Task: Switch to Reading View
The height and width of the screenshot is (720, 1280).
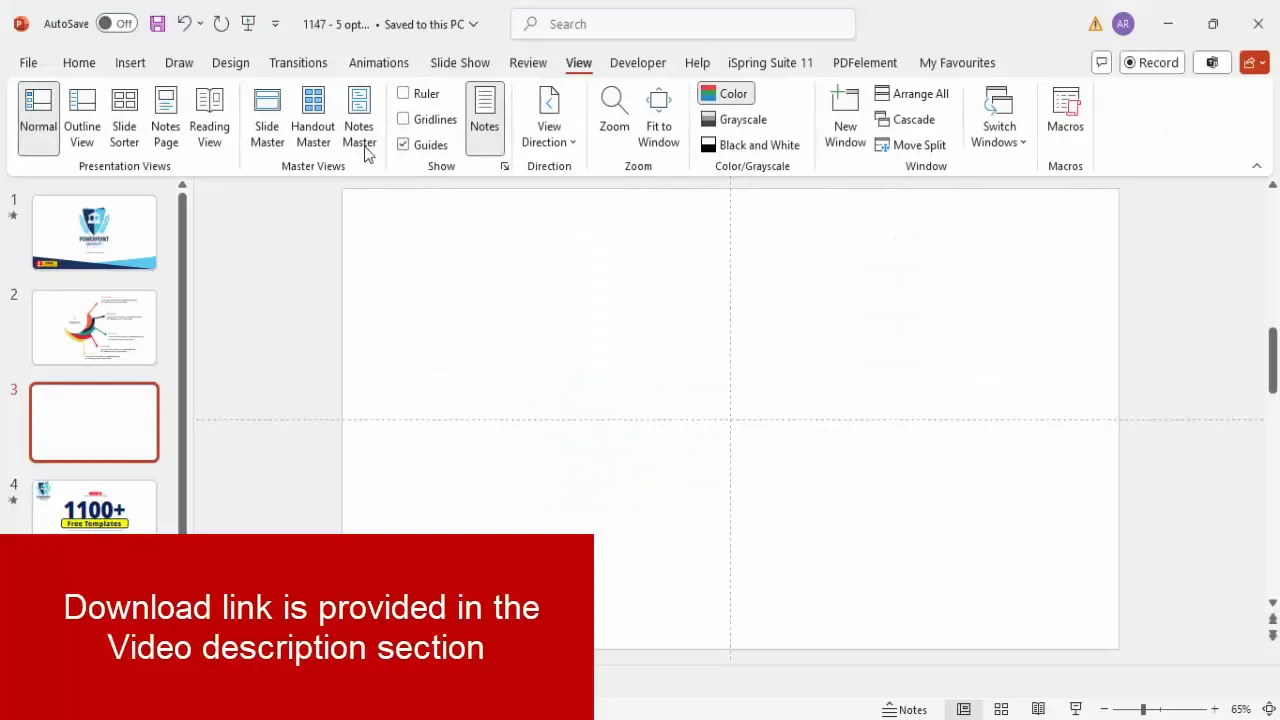Action: tap(209, 118)
